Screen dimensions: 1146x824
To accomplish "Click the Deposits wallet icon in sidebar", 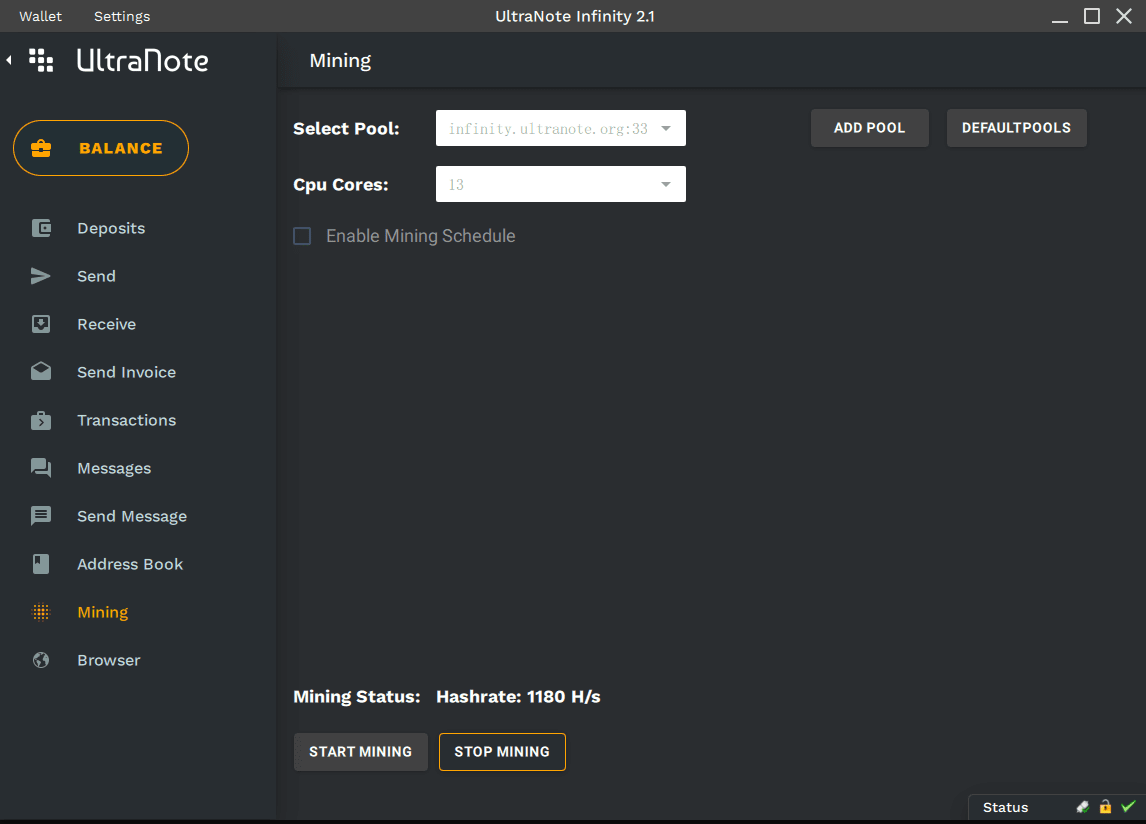I will click(41, 228).
